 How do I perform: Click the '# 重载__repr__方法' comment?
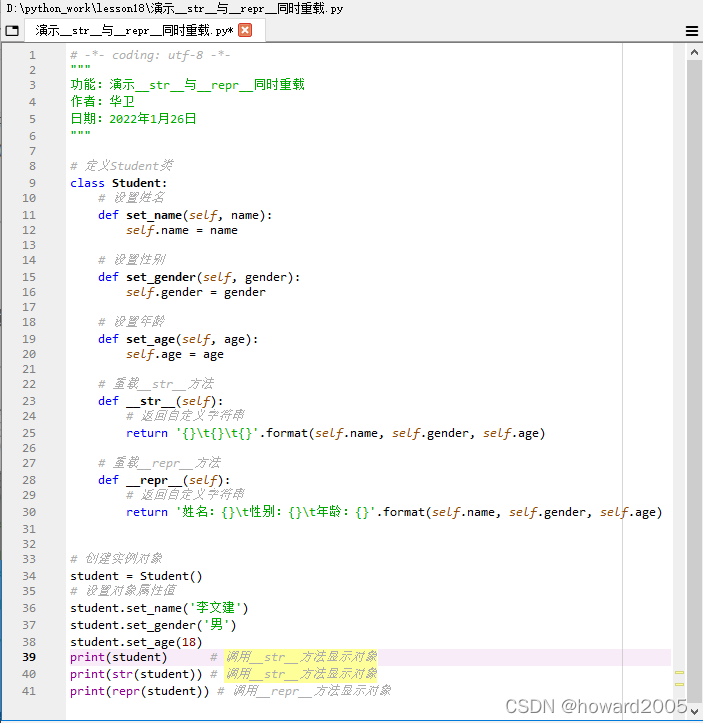[x=159, y=463]
